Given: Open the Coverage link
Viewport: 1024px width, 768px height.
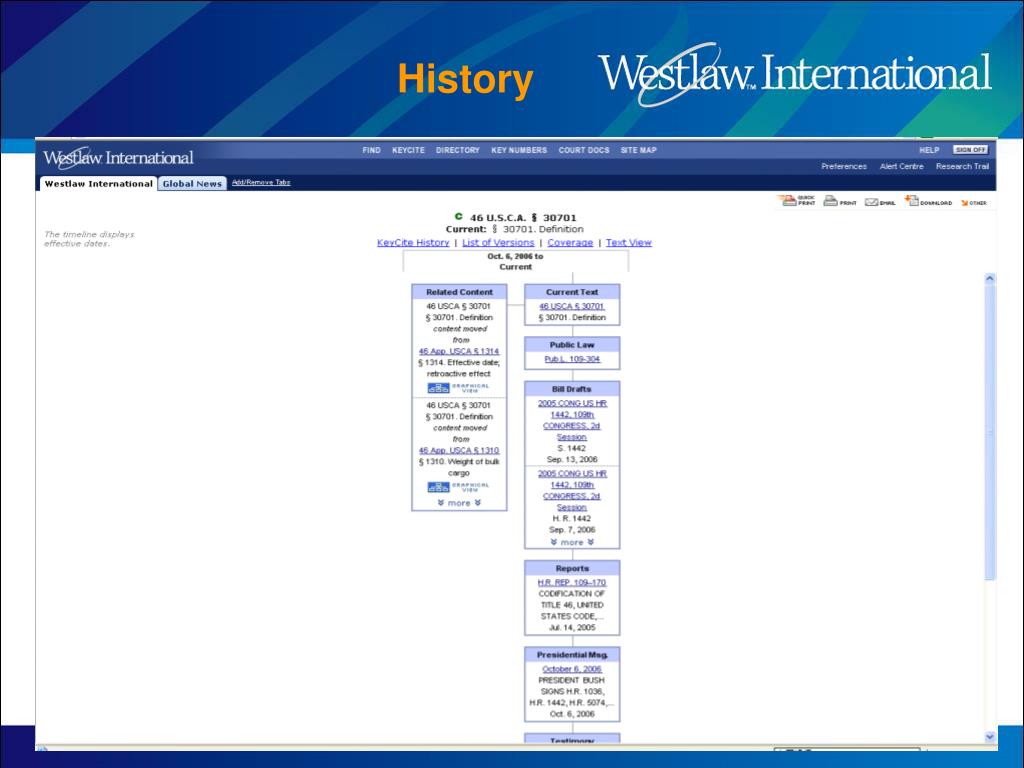Looking at the screenshot, I should point(570,242).
